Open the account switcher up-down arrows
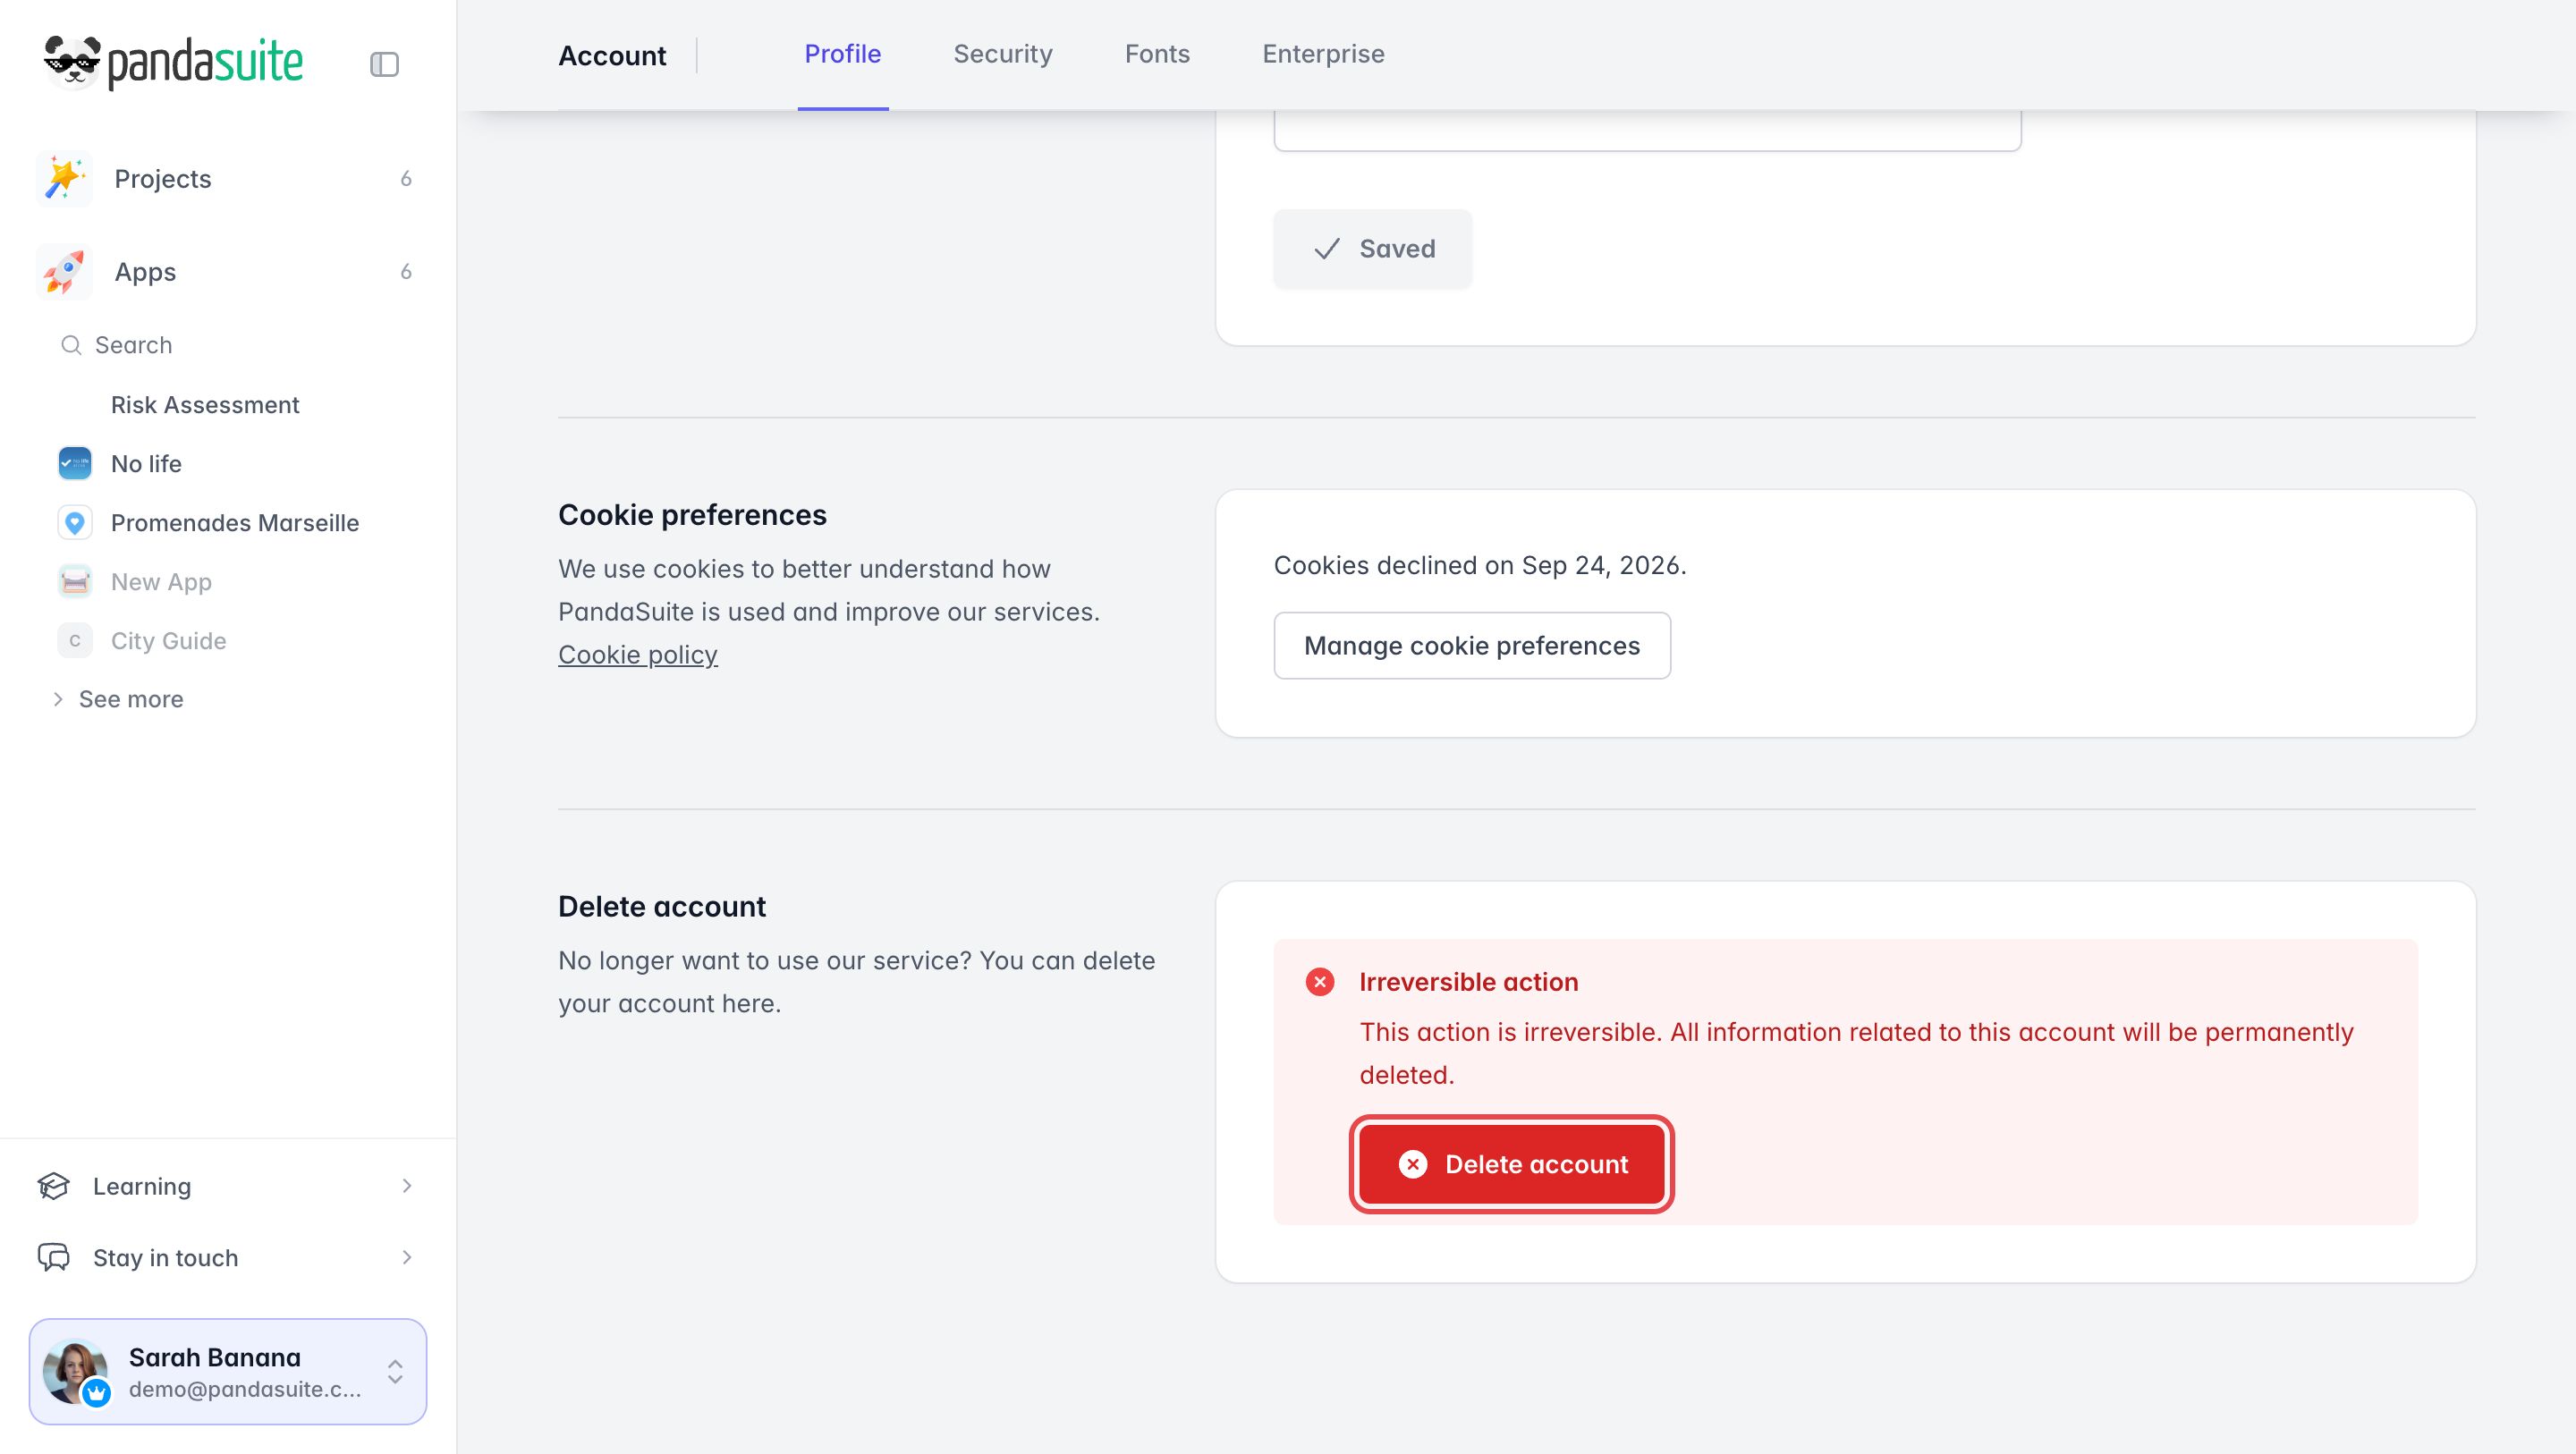Screen dimensions: 2576x1454 pos(395,1371)
